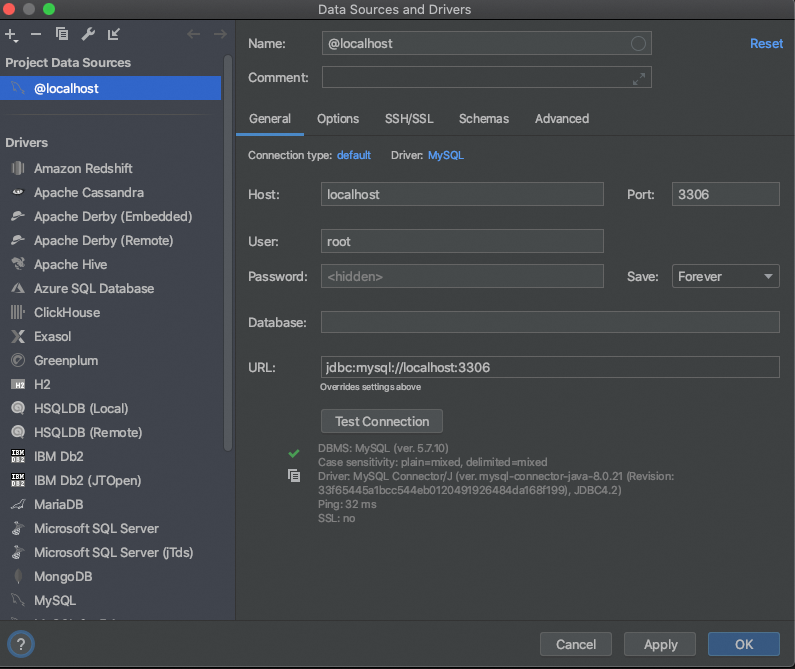Open the SSH/SSL tab

tap(409, 119)
